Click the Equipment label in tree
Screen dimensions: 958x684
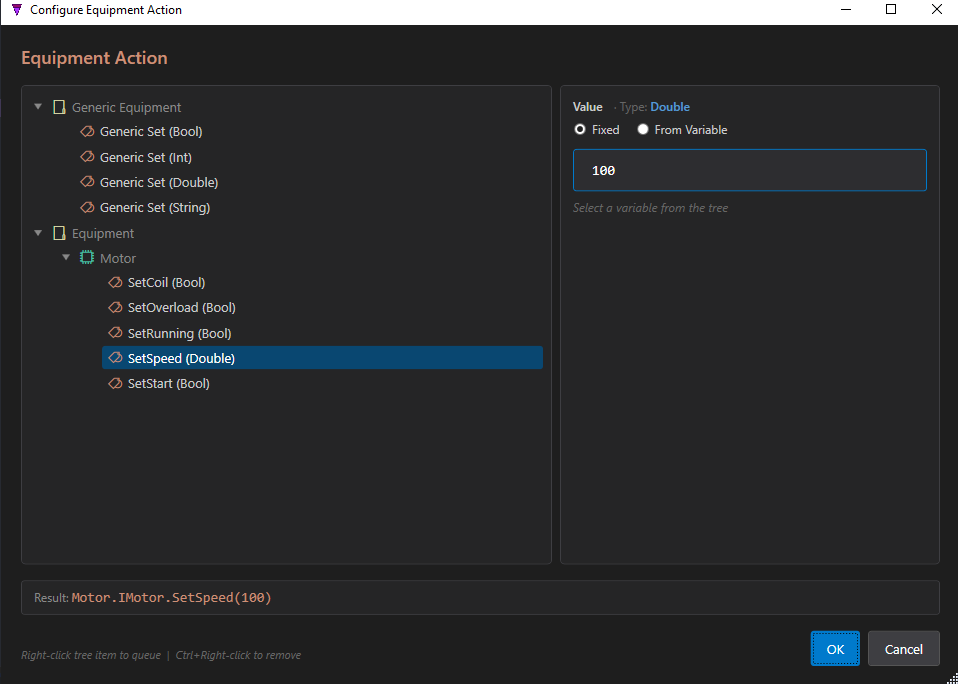103,233
